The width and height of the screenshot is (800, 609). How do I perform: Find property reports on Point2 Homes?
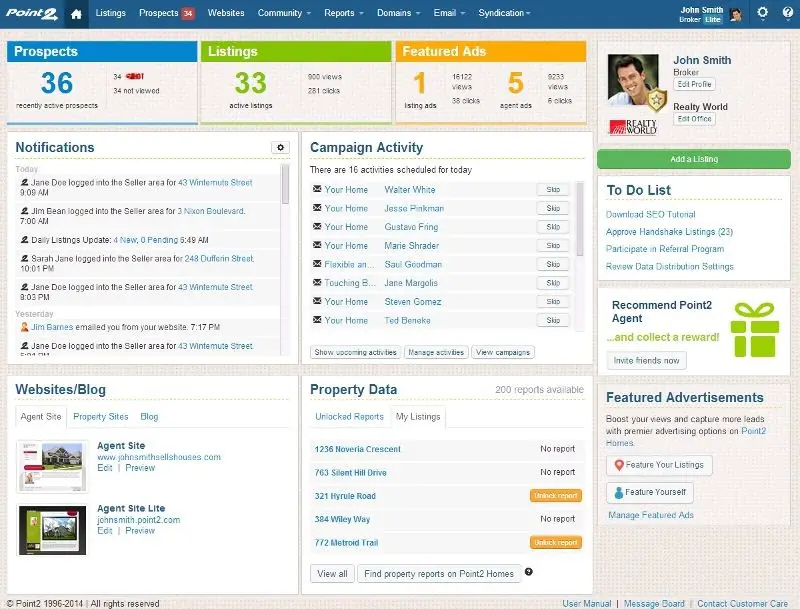[x=439, y=574]
